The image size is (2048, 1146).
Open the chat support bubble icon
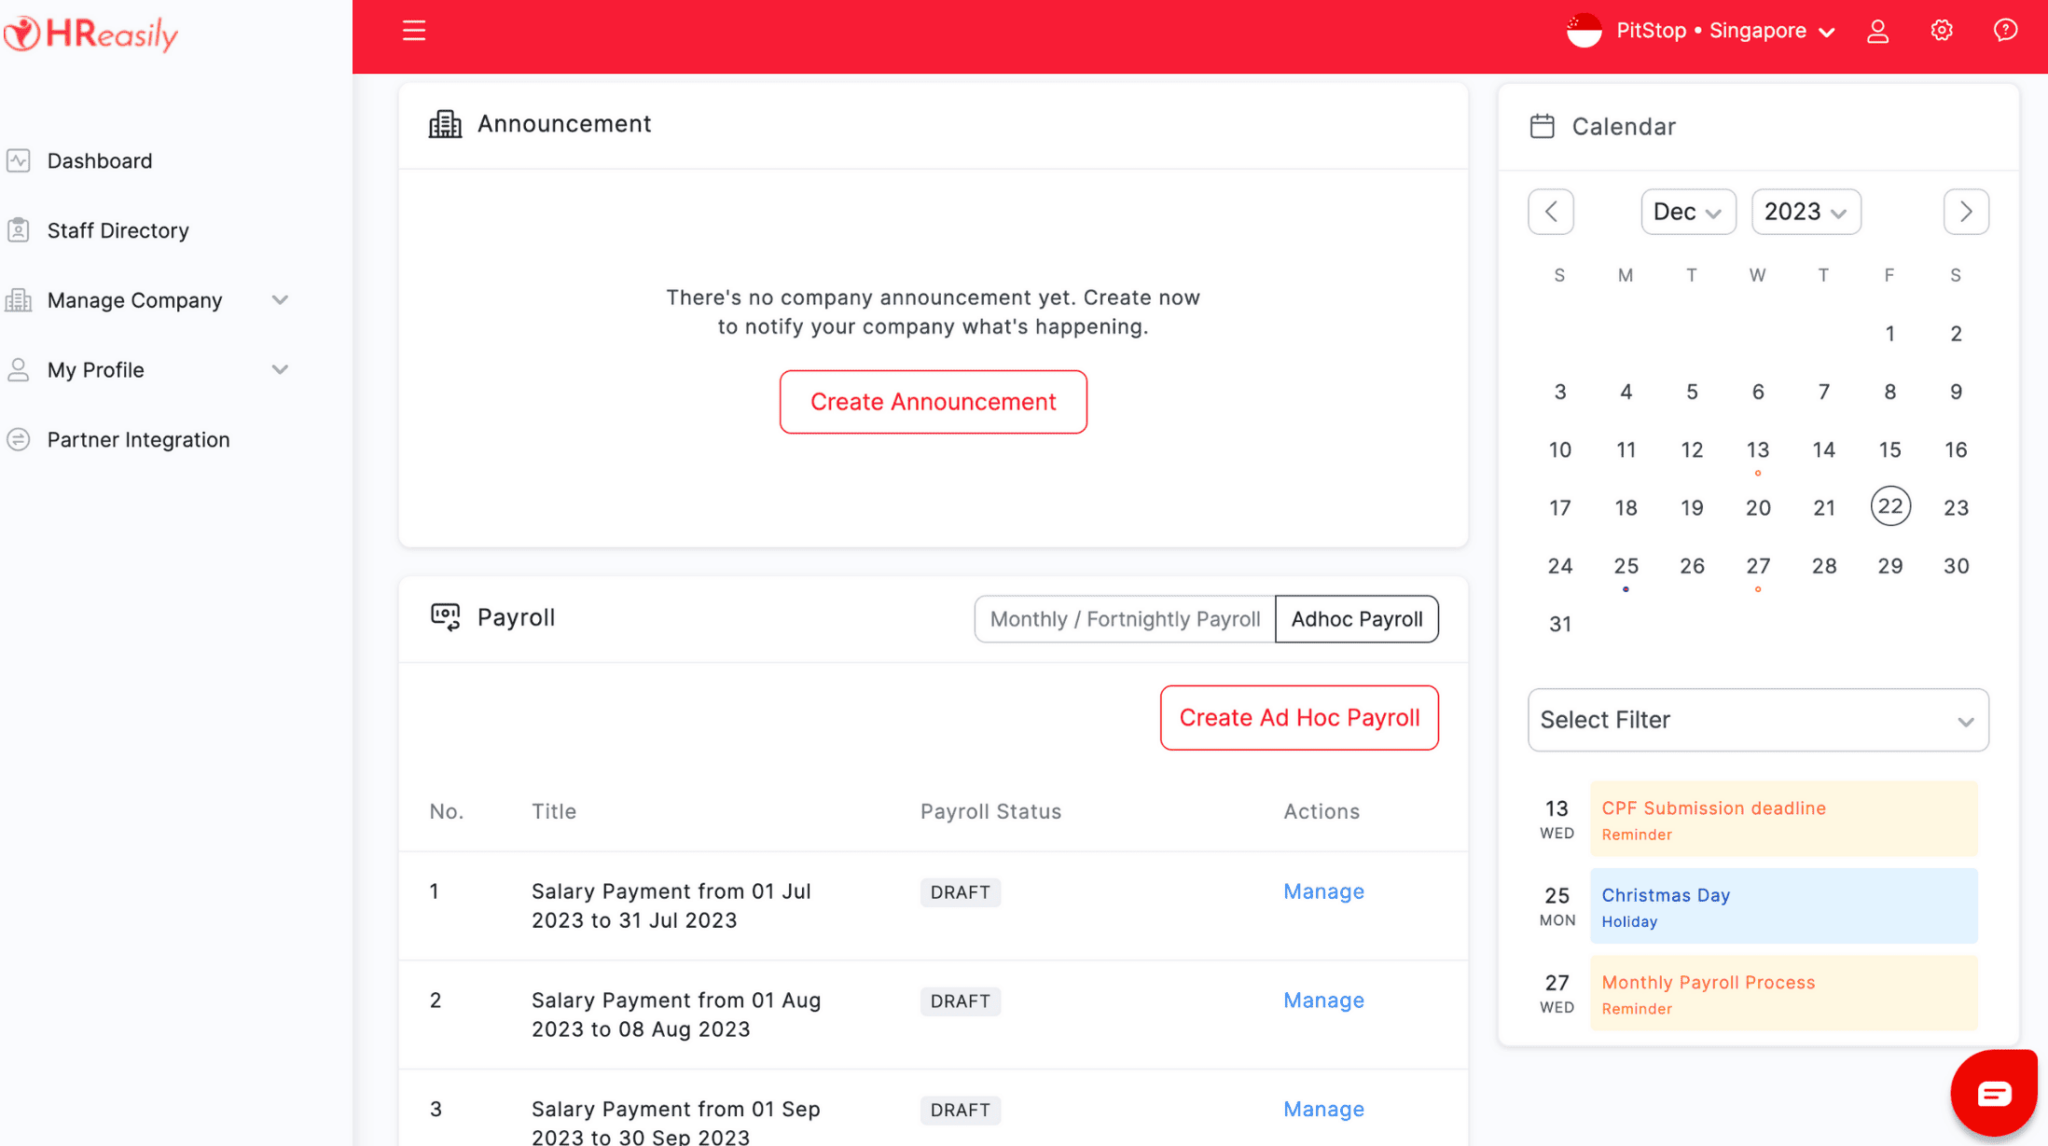click(1994, 1092)
